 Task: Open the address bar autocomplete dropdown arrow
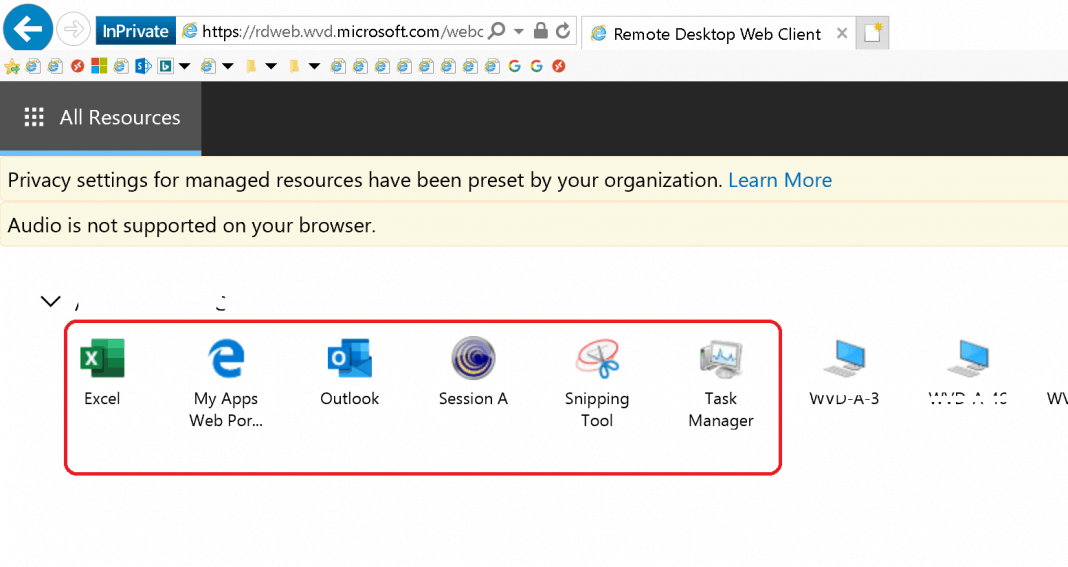519,31
